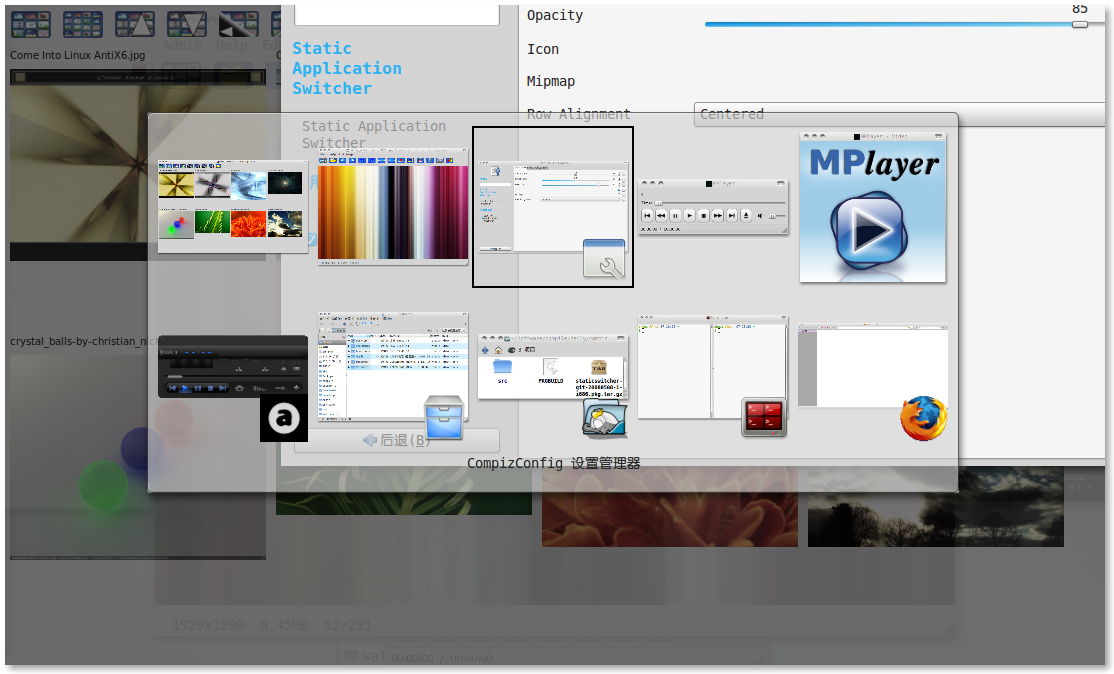This screenshot has width=1114, height=674.
Task: Click the wrench settings icon on the selected thumbnail
Action: tap(604, 258)
